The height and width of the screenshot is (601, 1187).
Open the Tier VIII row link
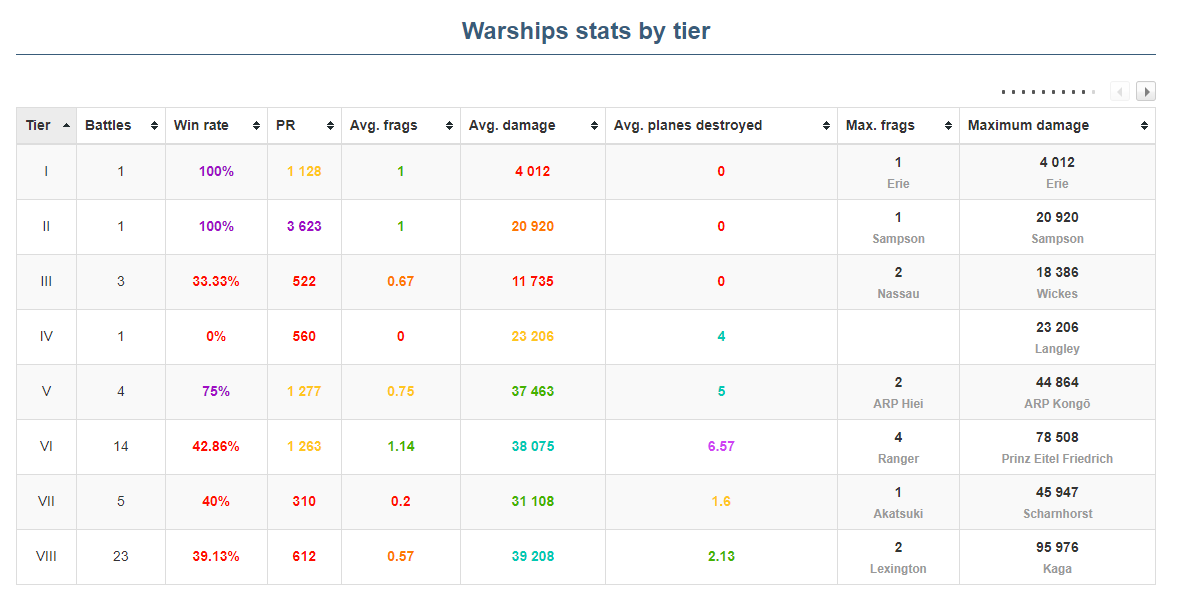46,556
